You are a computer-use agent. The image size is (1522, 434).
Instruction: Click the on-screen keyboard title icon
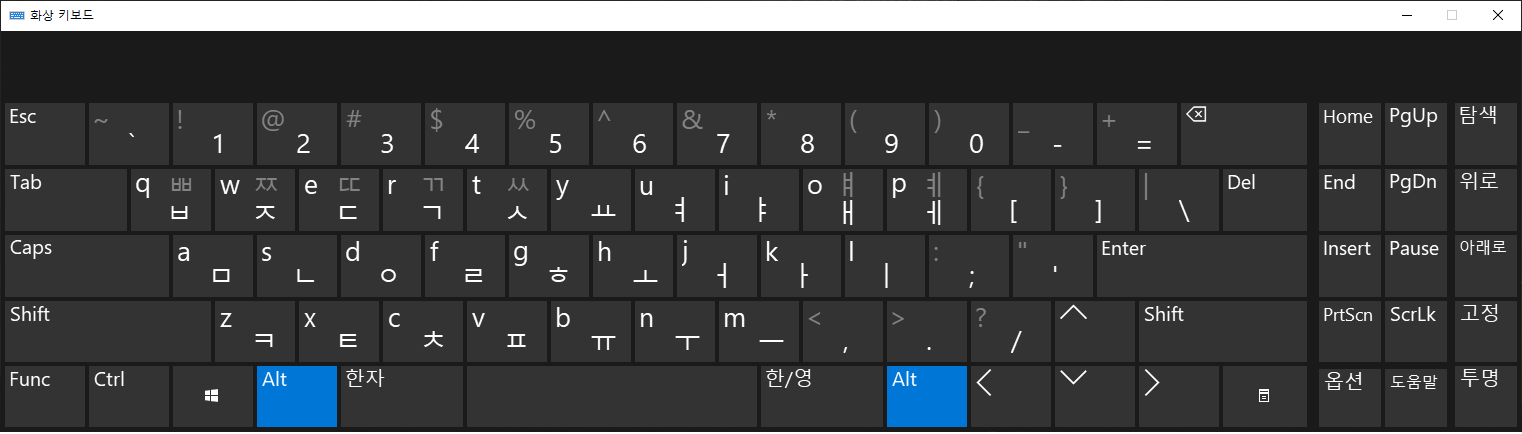pyautogui.click(x=17, y=15)
